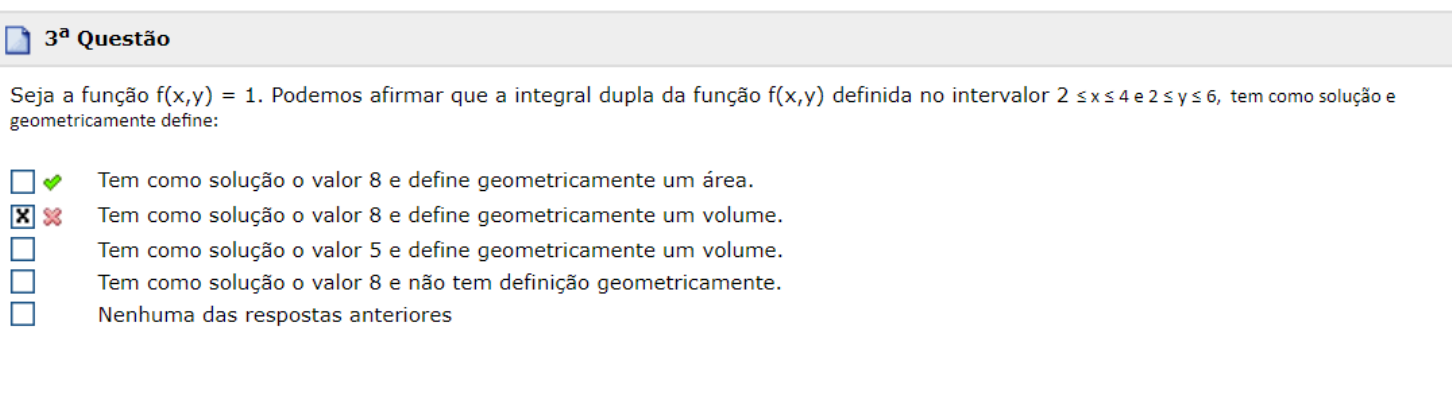Image resolution: width=1452 pixels, height=411 pixels.
Task: Click the document icon beside 3ª Questão
Action: point(18,40)
